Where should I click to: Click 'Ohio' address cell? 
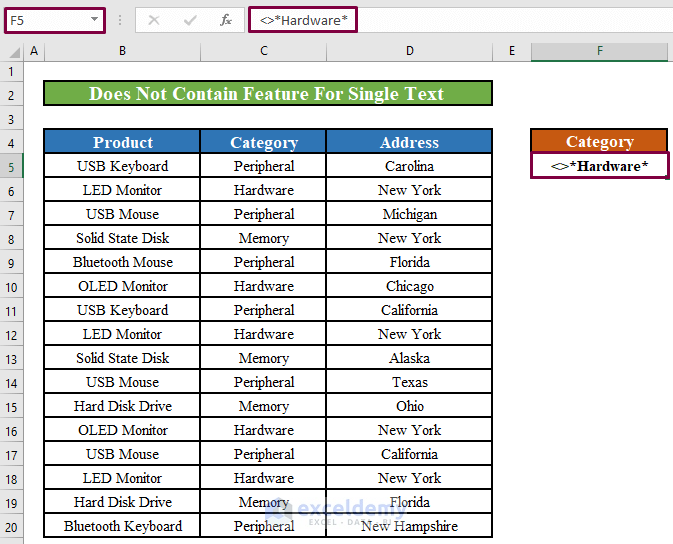409,407
